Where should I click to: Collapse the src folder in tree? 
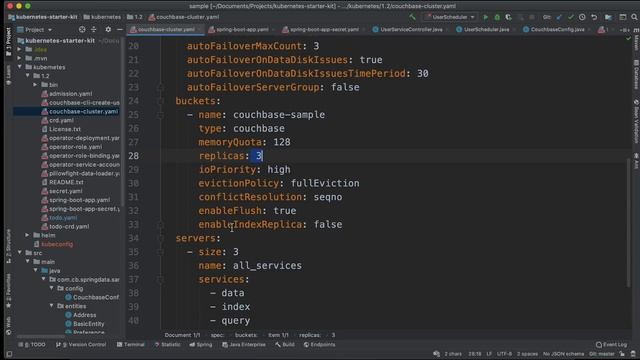pos(20,253)
